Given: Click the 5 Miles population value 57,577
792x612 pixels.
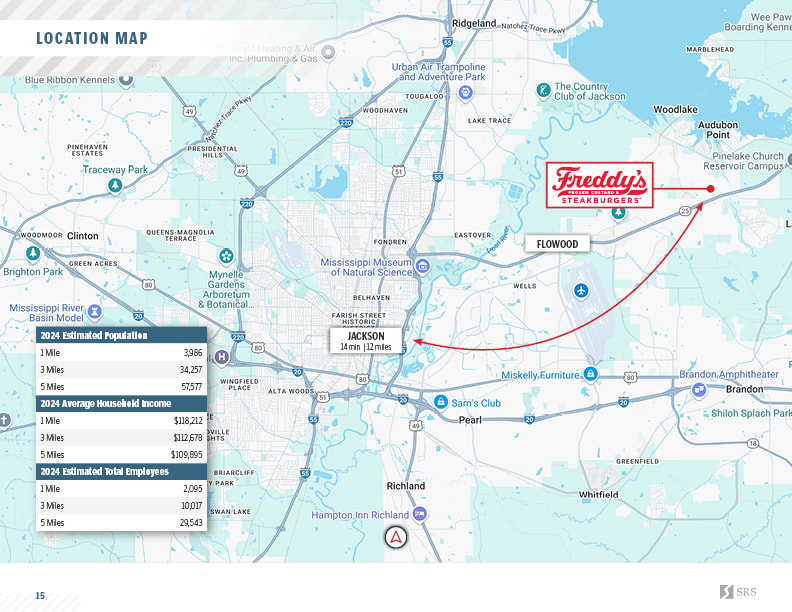Looking at the screenshot, I should click(191, 387).
